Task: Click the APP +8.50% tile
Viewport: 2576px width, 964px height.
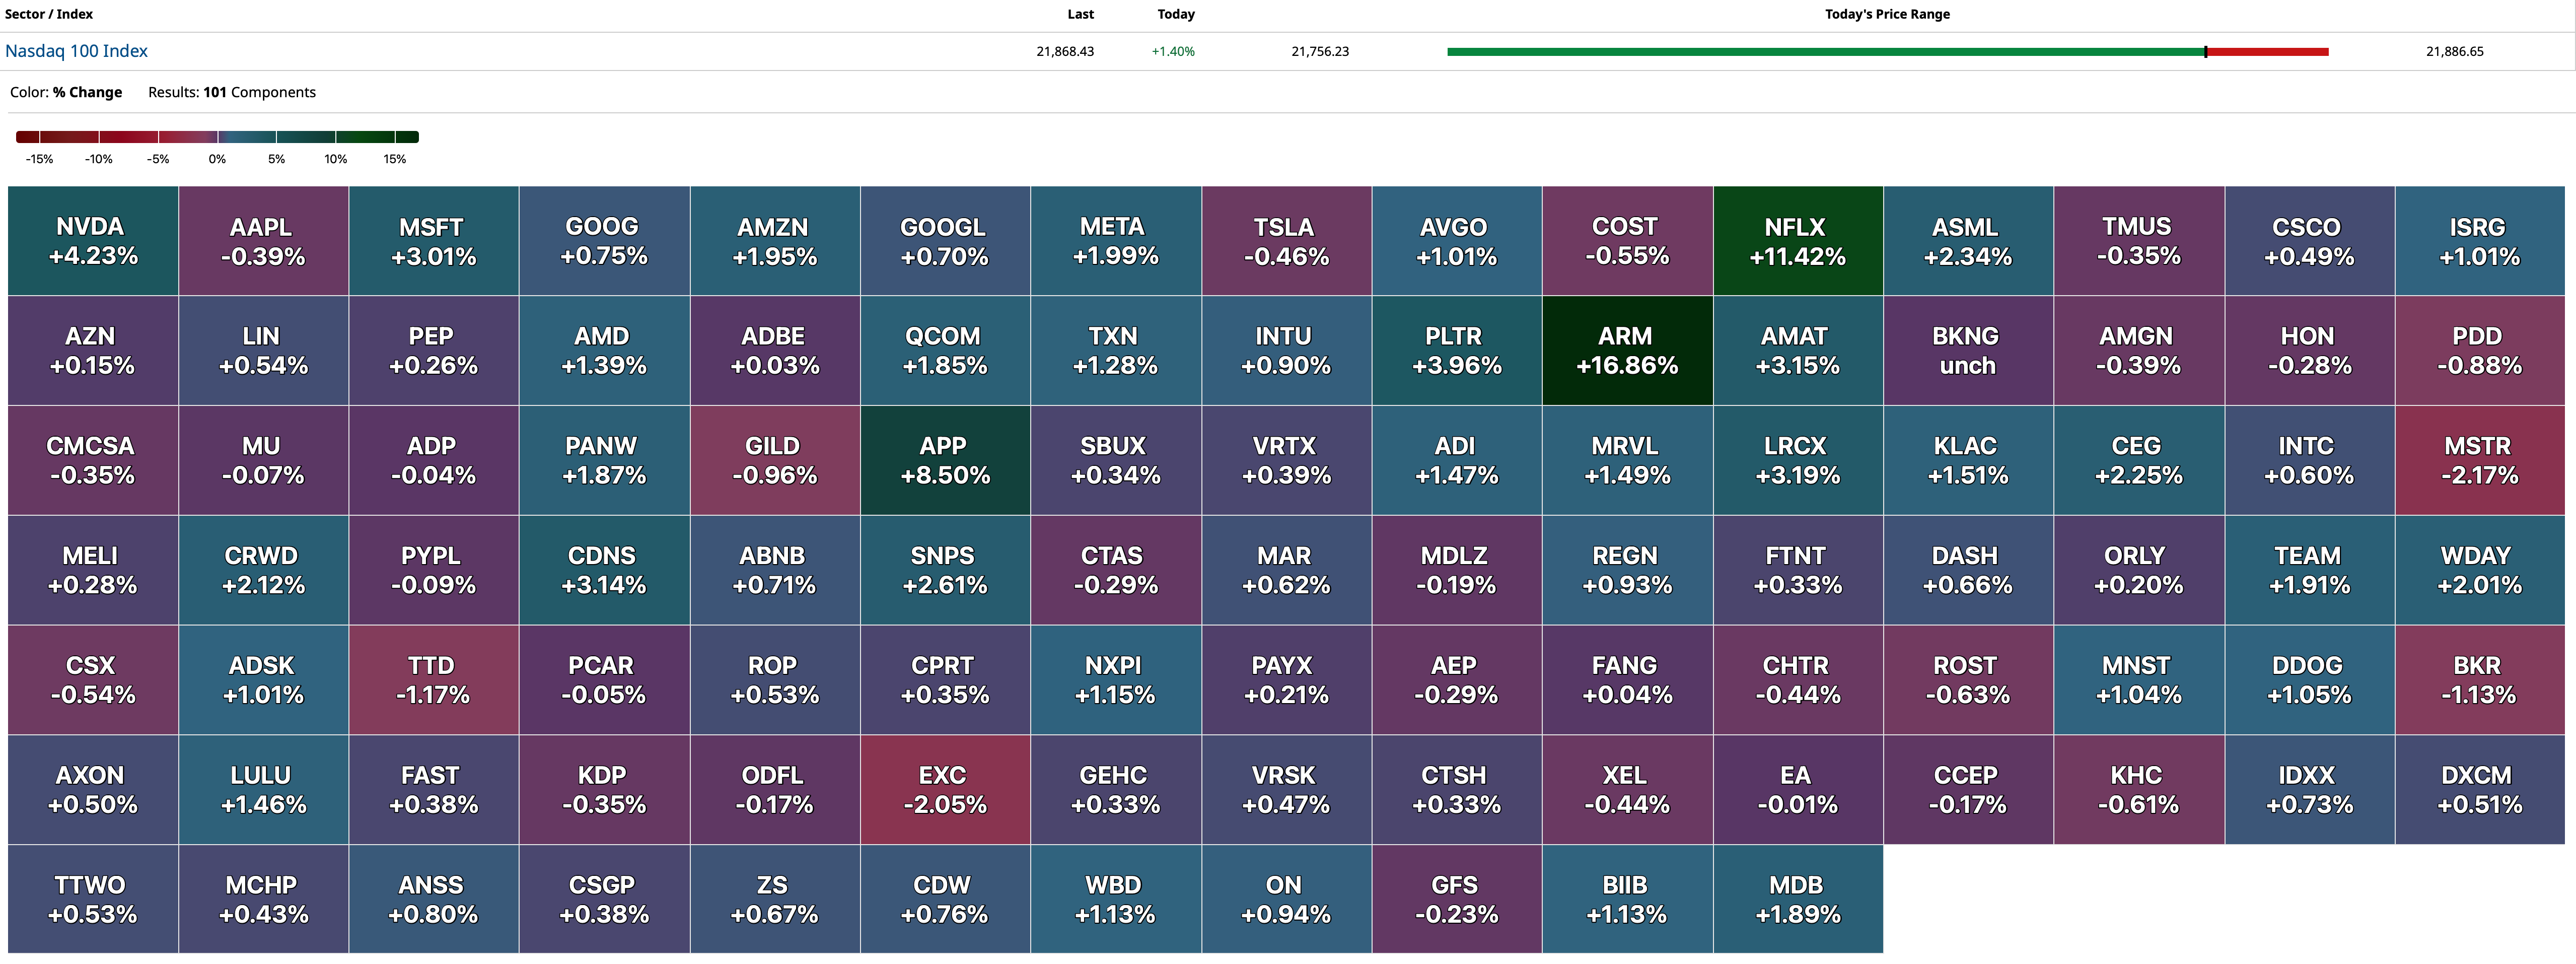Action: pyautogui.click(x=945, y=460)
